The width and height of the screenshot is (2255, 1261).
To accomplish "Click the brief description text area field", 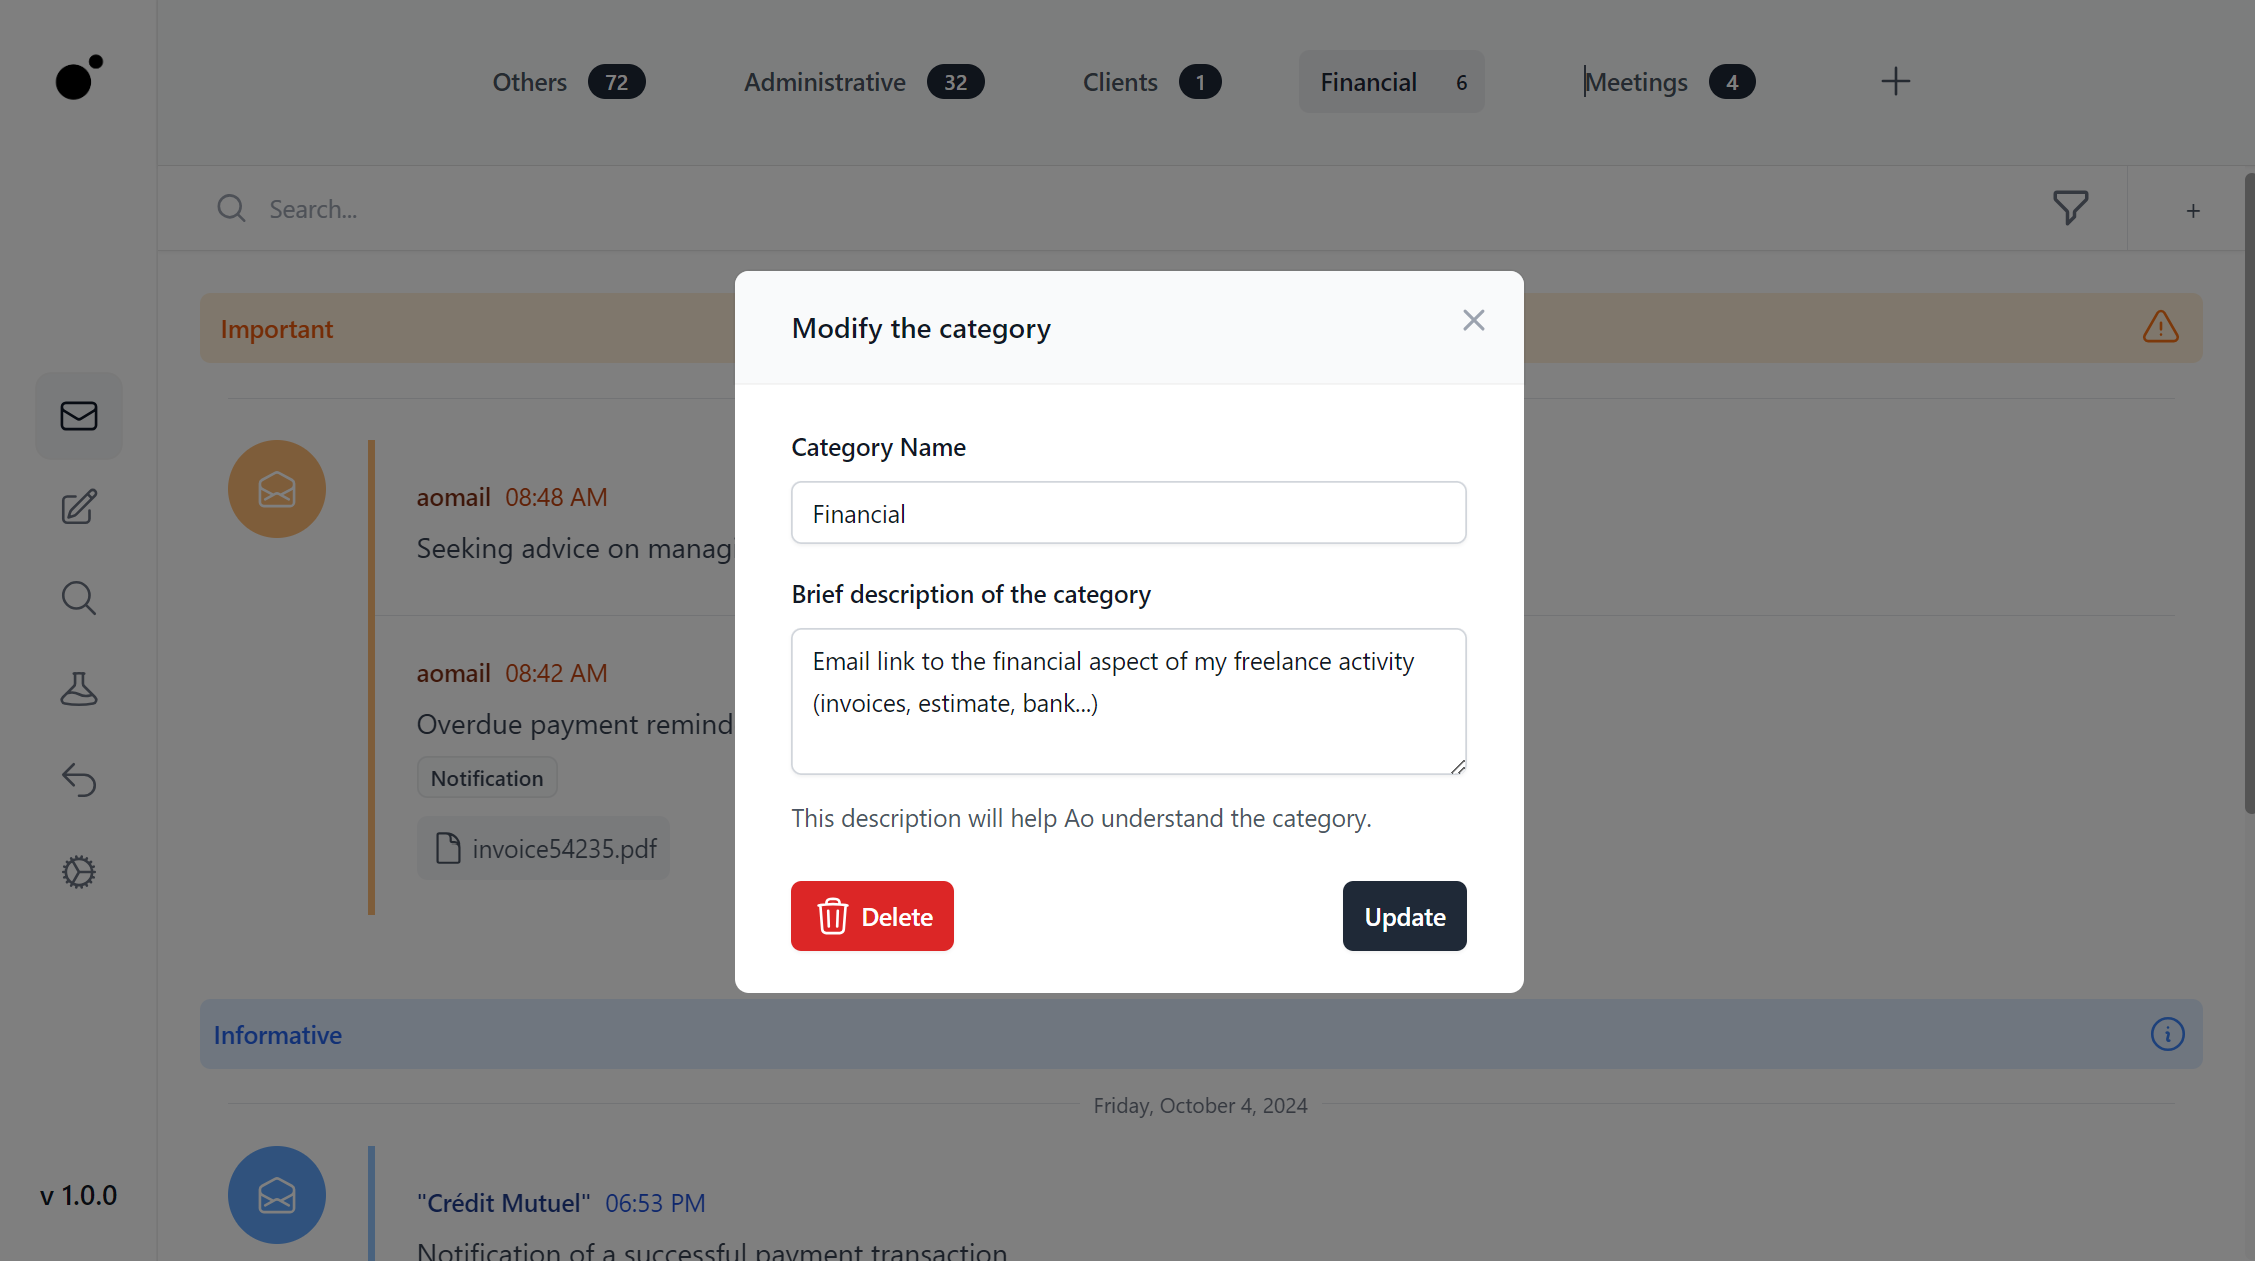I will pos(1126,702).
